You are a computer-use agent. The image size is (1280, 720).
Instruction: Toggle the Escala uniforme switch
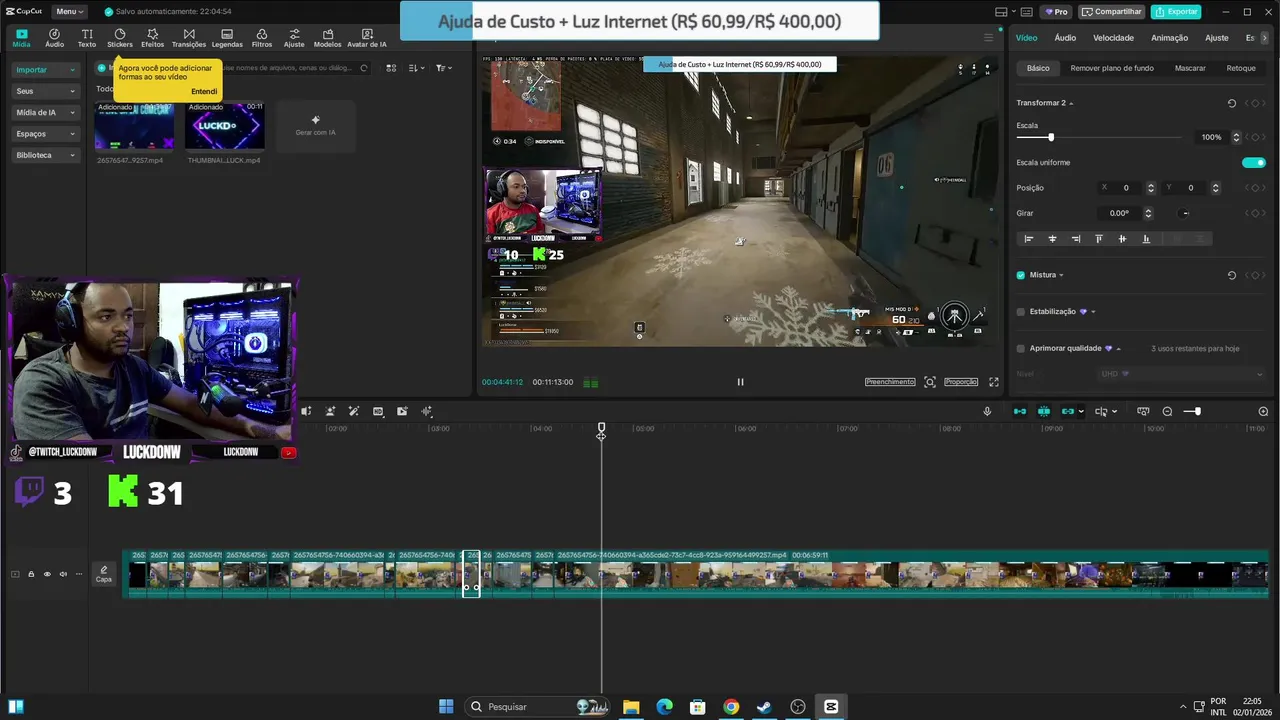1254,162
